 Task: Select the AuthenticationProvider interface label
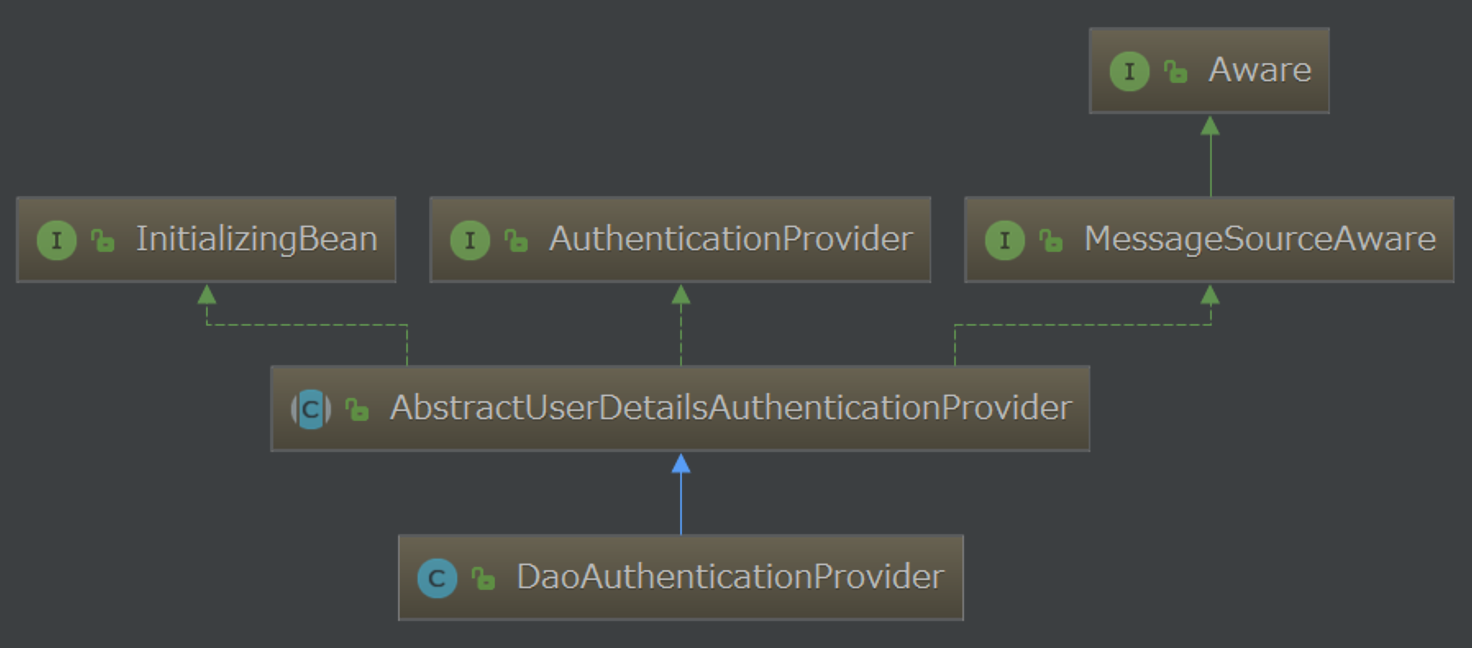pos(731,239)
